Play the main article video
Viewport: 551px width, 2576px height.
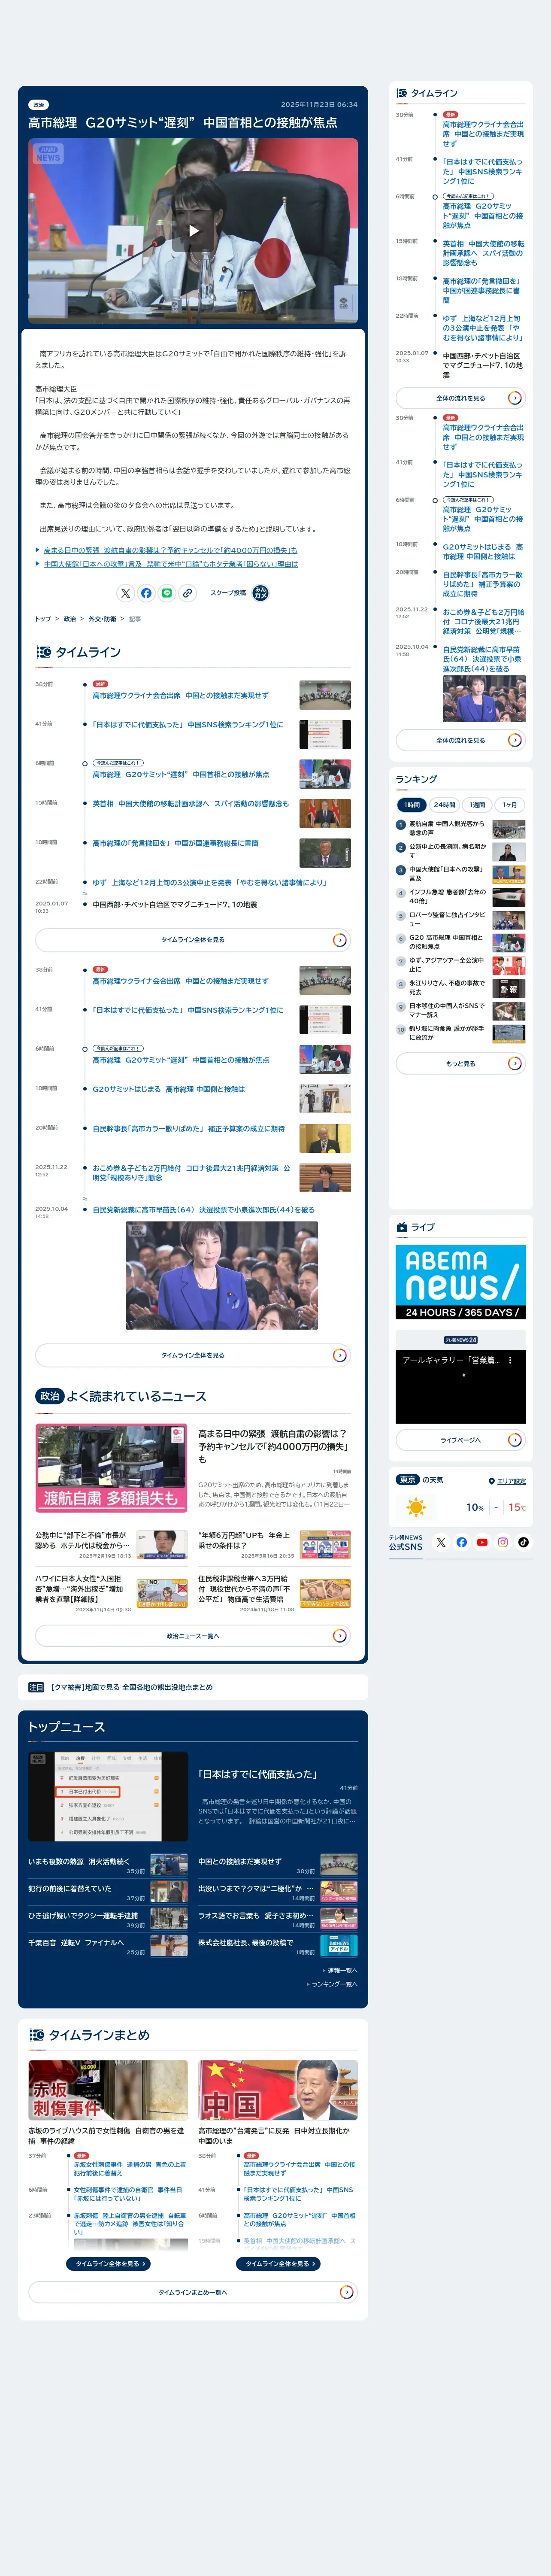pos(193,231)
